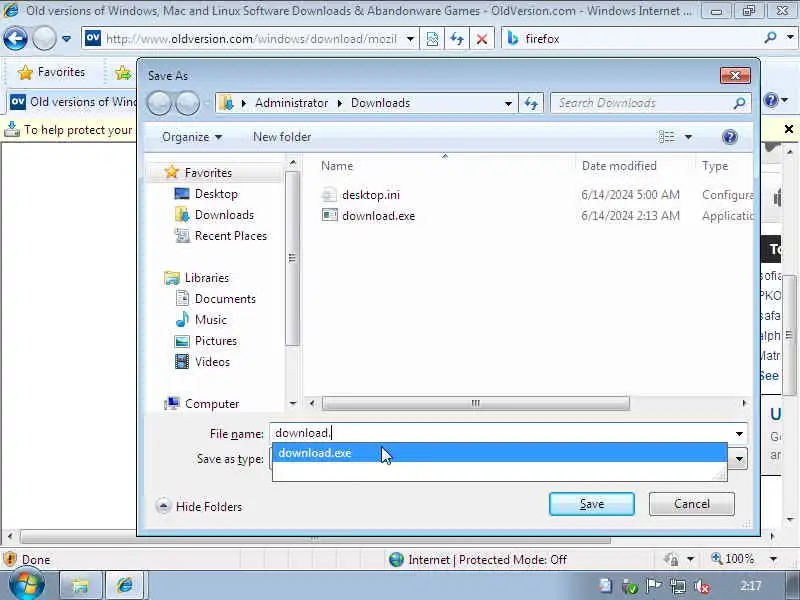Select Recent Places in navigation pane
This screenshot has height=600, width=800.
[231, 236]
